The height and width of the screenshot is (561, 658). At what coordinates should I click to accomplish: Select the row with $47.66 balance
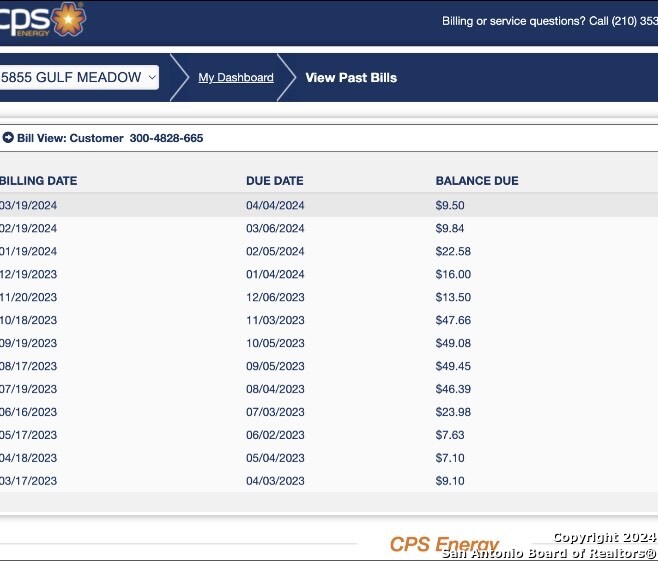click(x=329, y=320)
